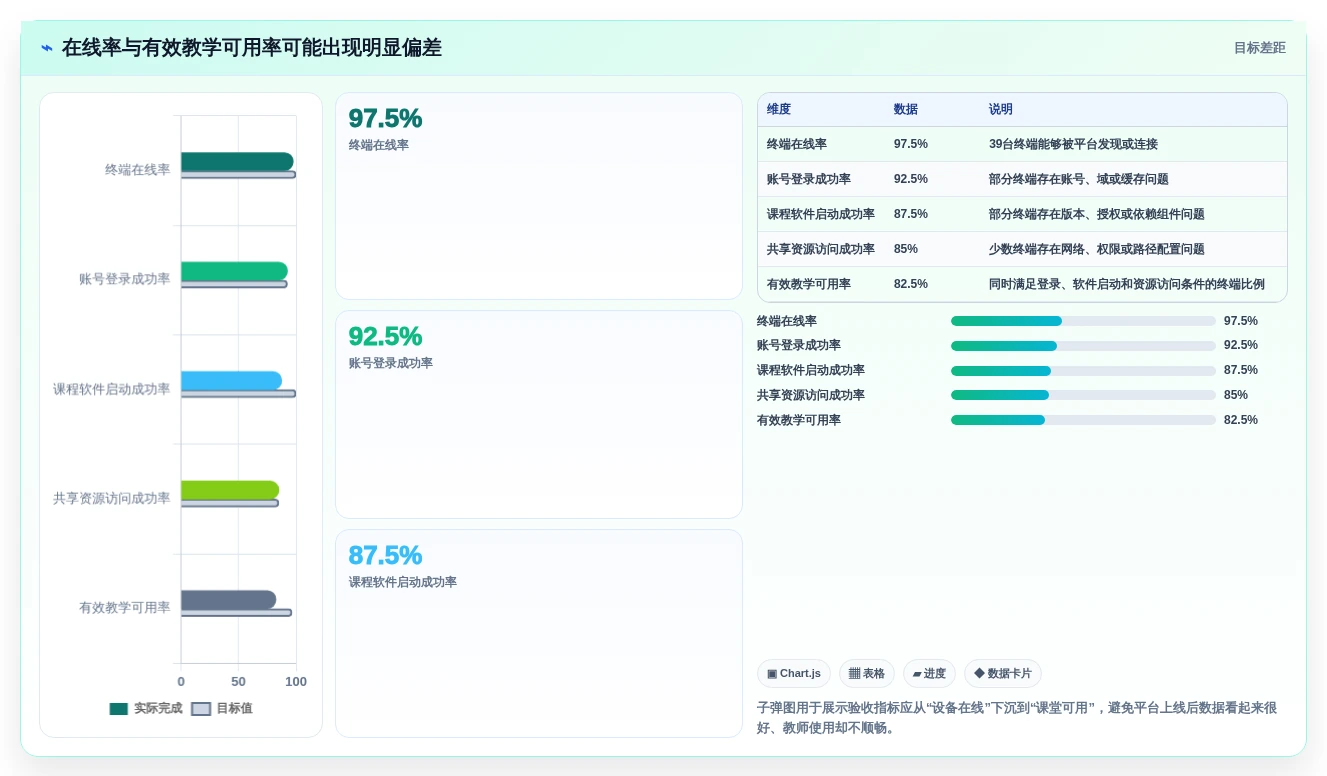Click the Chart.js tag chip
Screen dimensions: 1327x776
pos(794,674)
